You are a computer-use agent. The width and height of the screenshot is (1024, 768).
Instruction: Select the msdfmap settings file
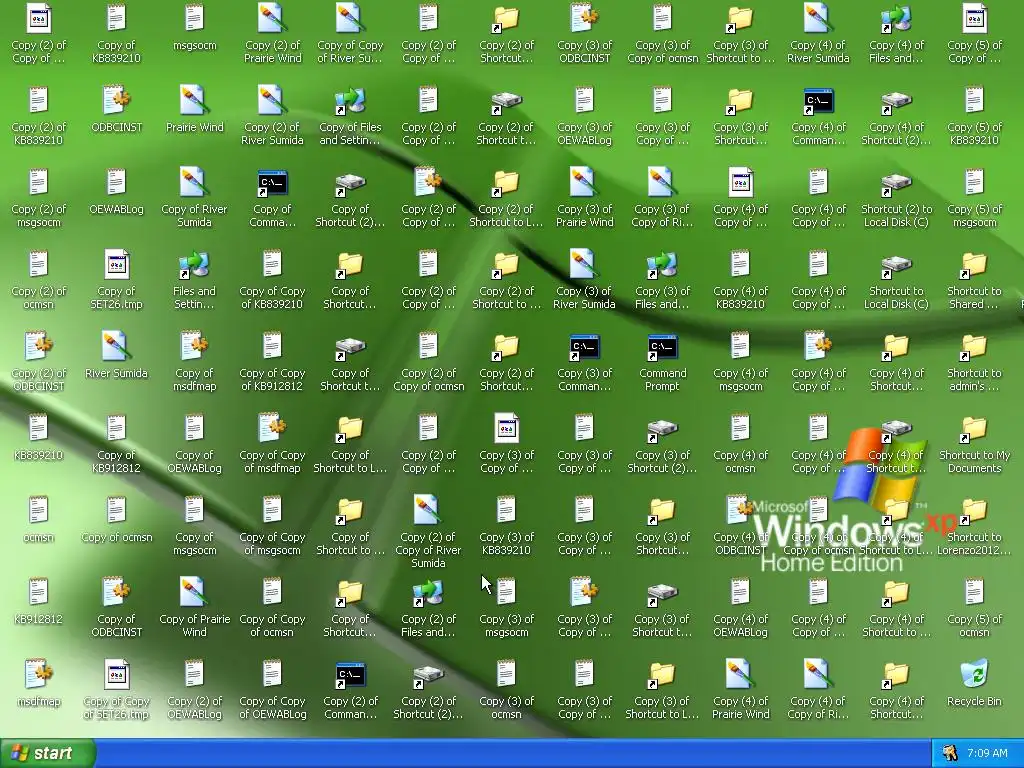coord(39,675)
